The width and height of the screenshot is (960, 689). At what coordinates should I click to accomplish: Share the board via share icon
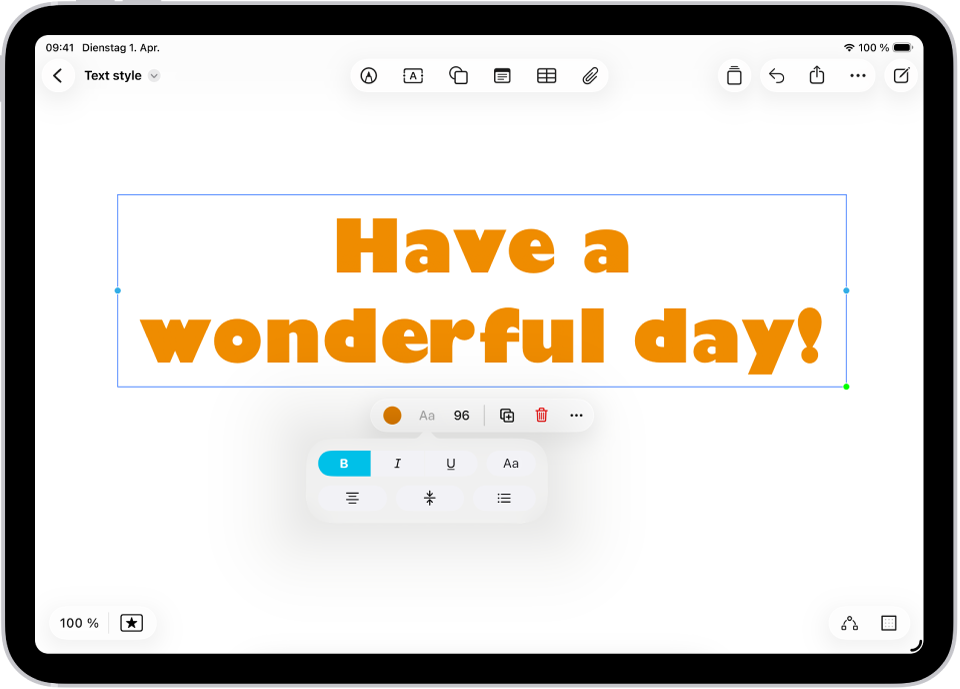coord(817,75)
